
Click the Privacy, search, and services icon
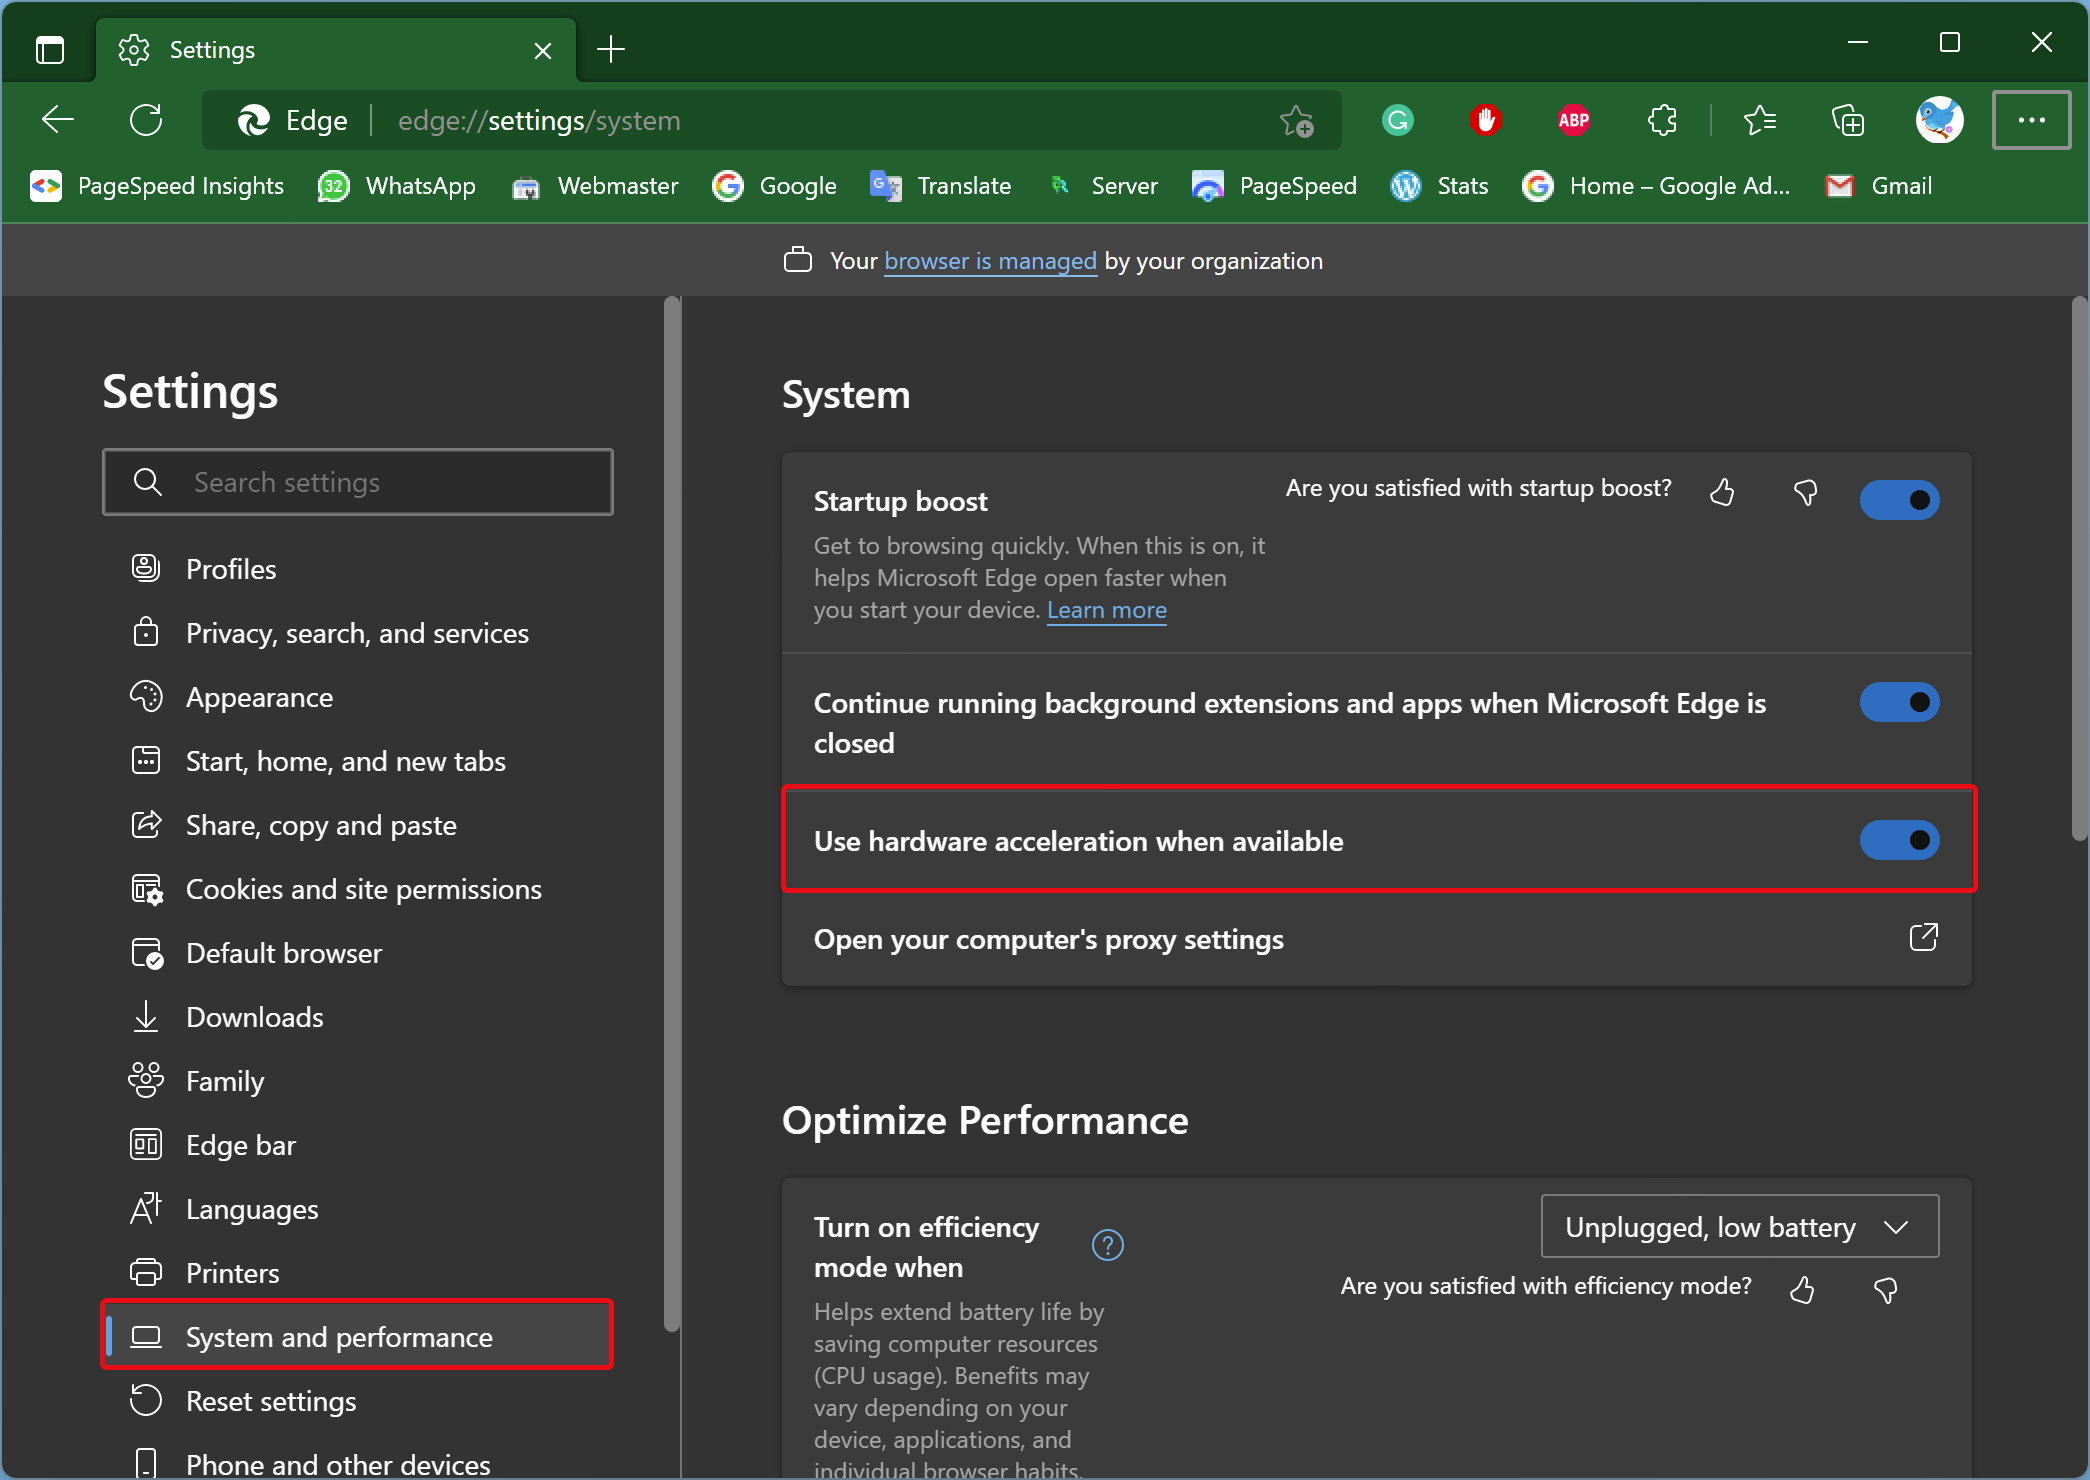click(x=146, y=631)
